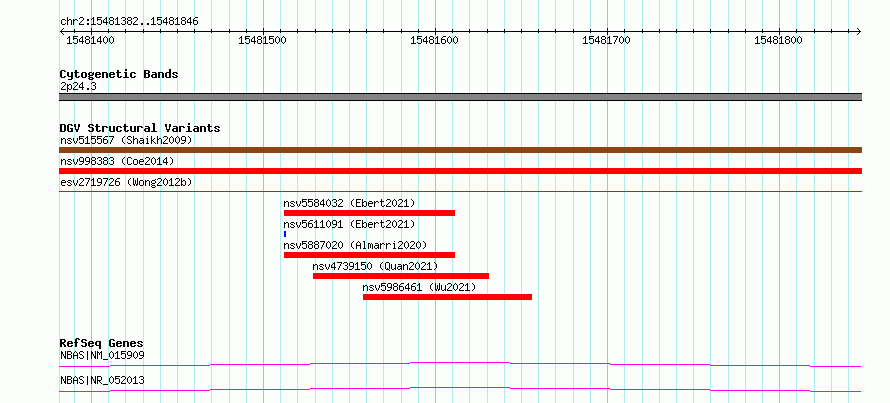Screen dimensions: 890x403
Task: Open the nsv5986461 (Wu2021) variant bar
Action: click(x=447, y=297)
